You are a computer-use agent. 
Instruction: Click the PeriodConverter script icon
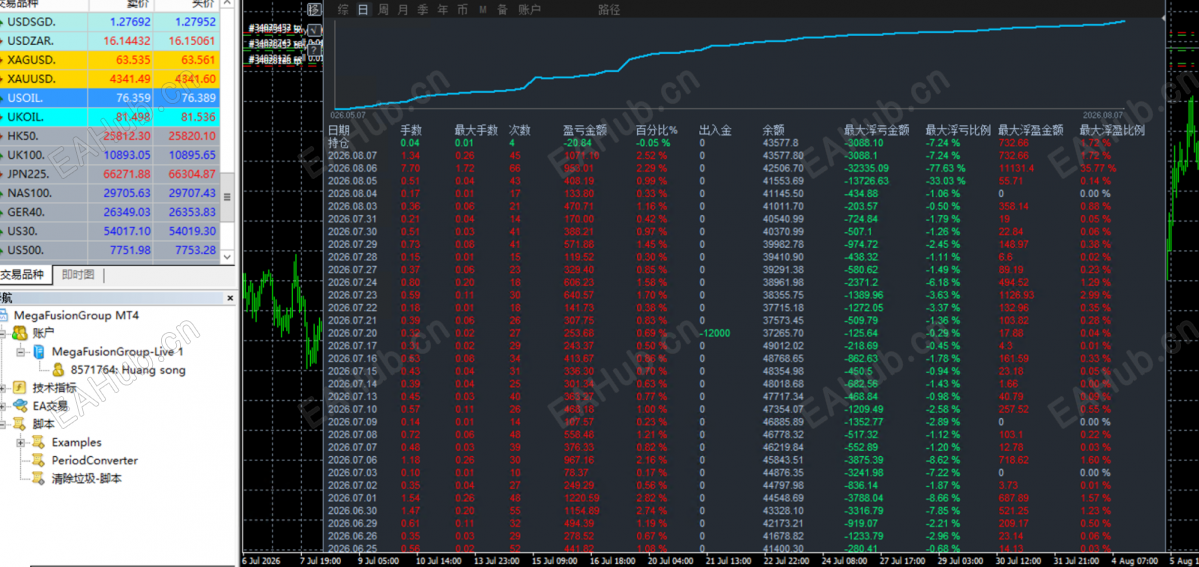(37, 461)
